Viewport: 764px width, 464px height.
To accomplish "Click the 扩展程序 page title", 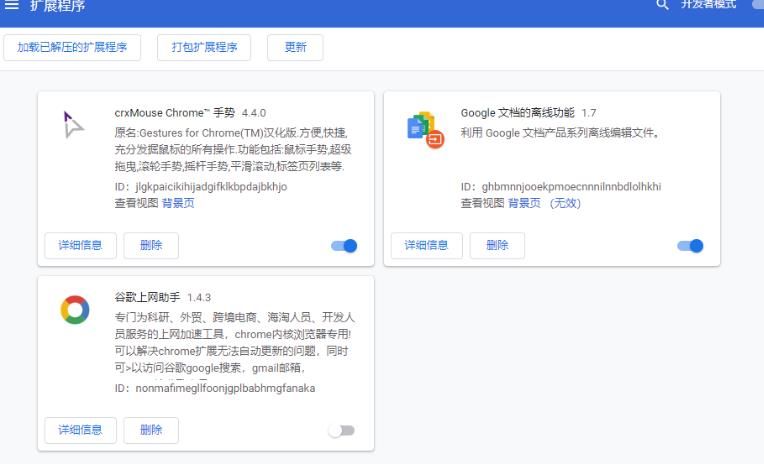I will pos(57,5).
